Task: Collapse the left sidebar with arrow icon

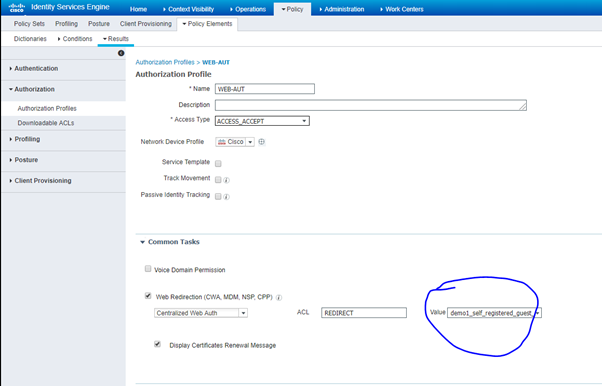Action: pos(121,53)
